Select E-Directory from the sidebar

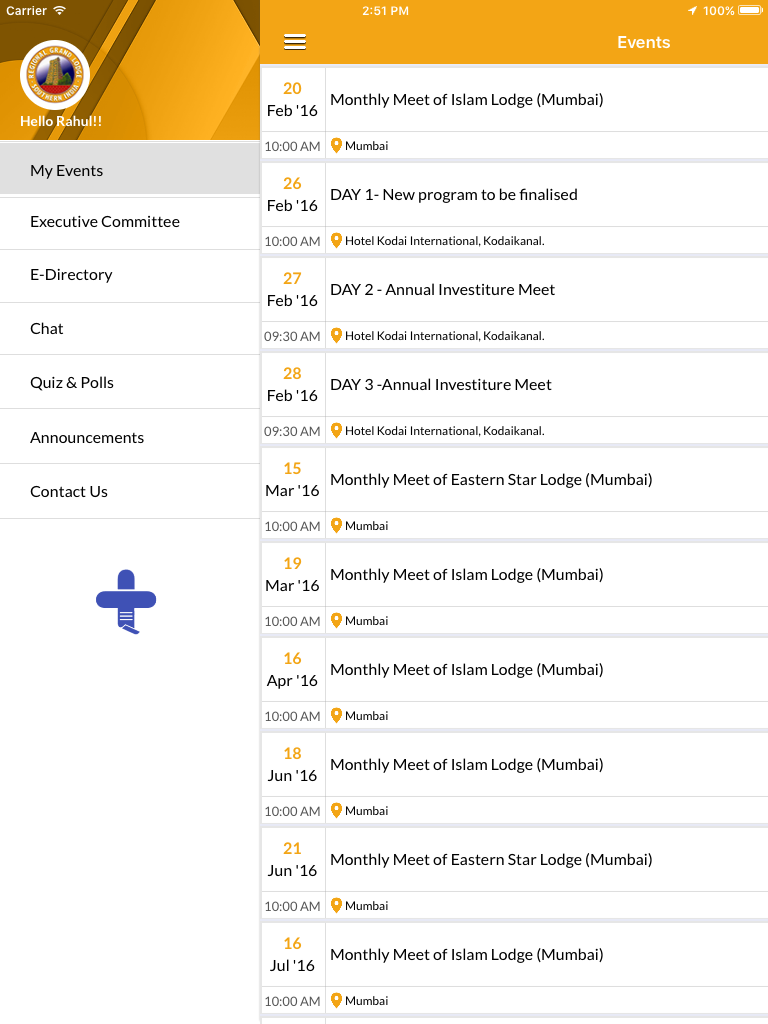click(x=130, y=275)
